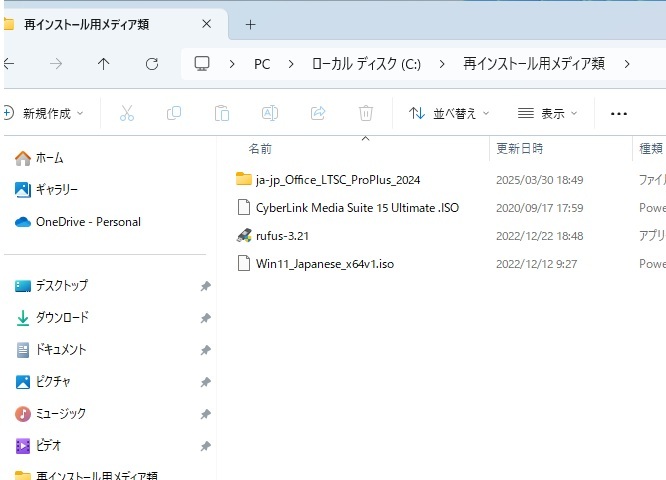Sort by the 種類 column header
Screen dimensions: 666x480
(x=651, y=149)
